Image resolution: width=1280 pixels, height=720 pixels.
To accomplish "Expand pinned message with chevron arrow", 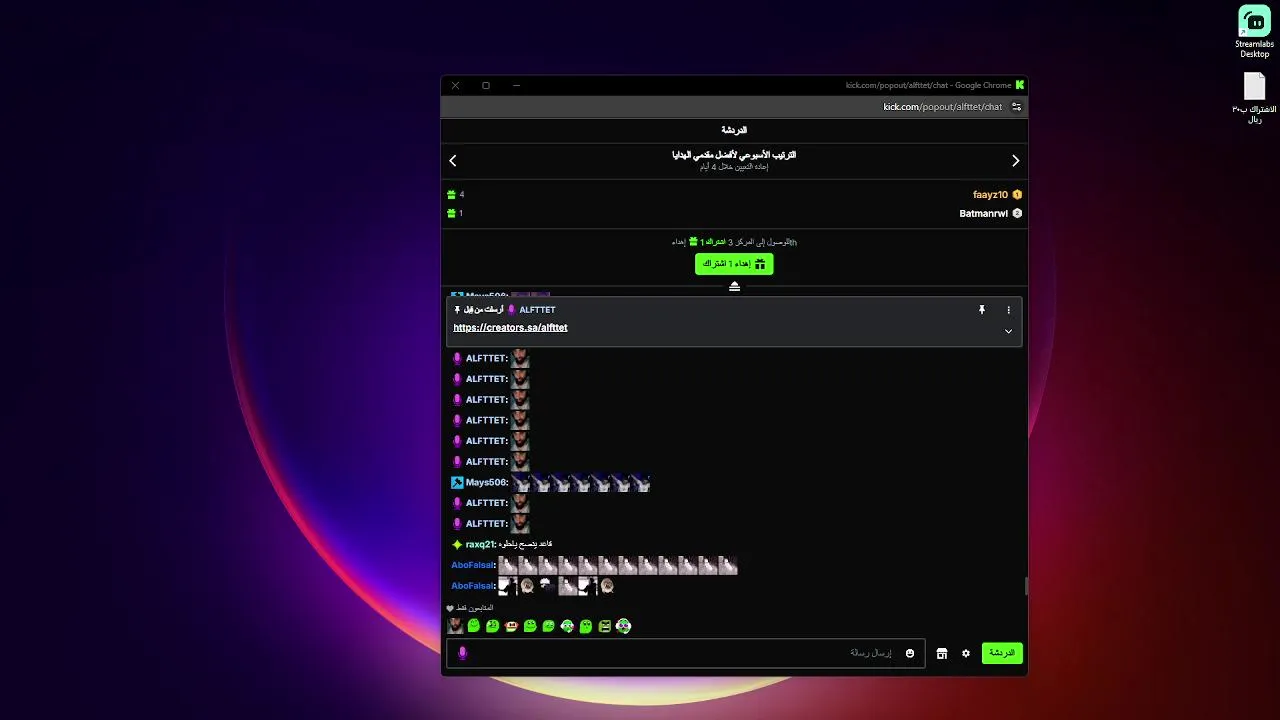I will click(1008, 331).
